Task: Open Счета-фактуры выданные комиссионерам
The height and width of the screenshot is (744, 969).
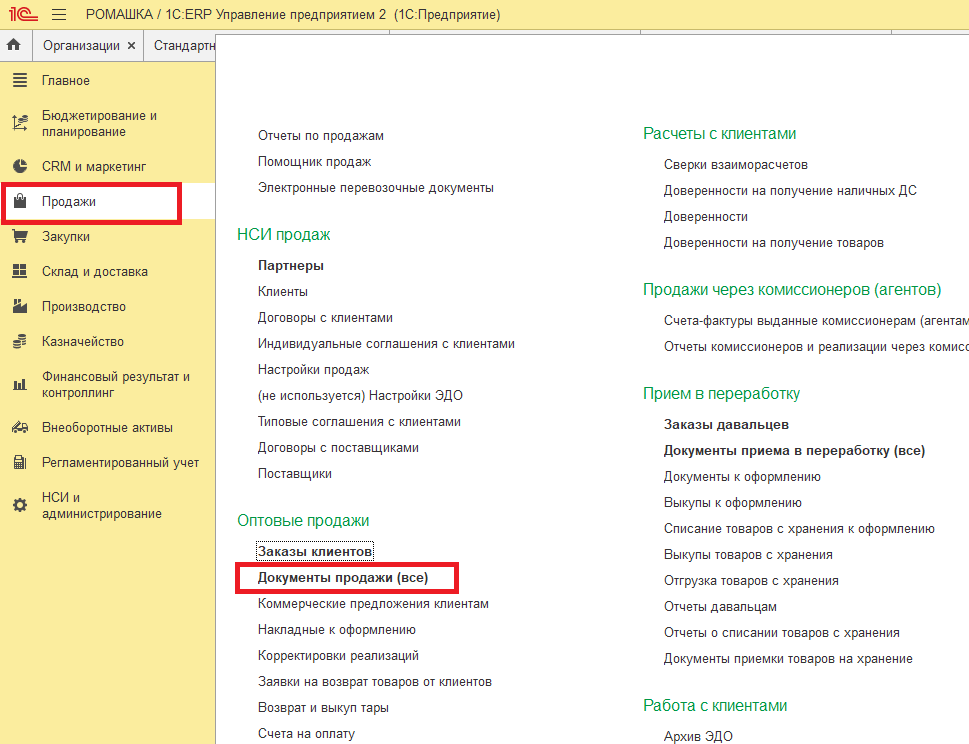Action: click(x=816, y=321)
